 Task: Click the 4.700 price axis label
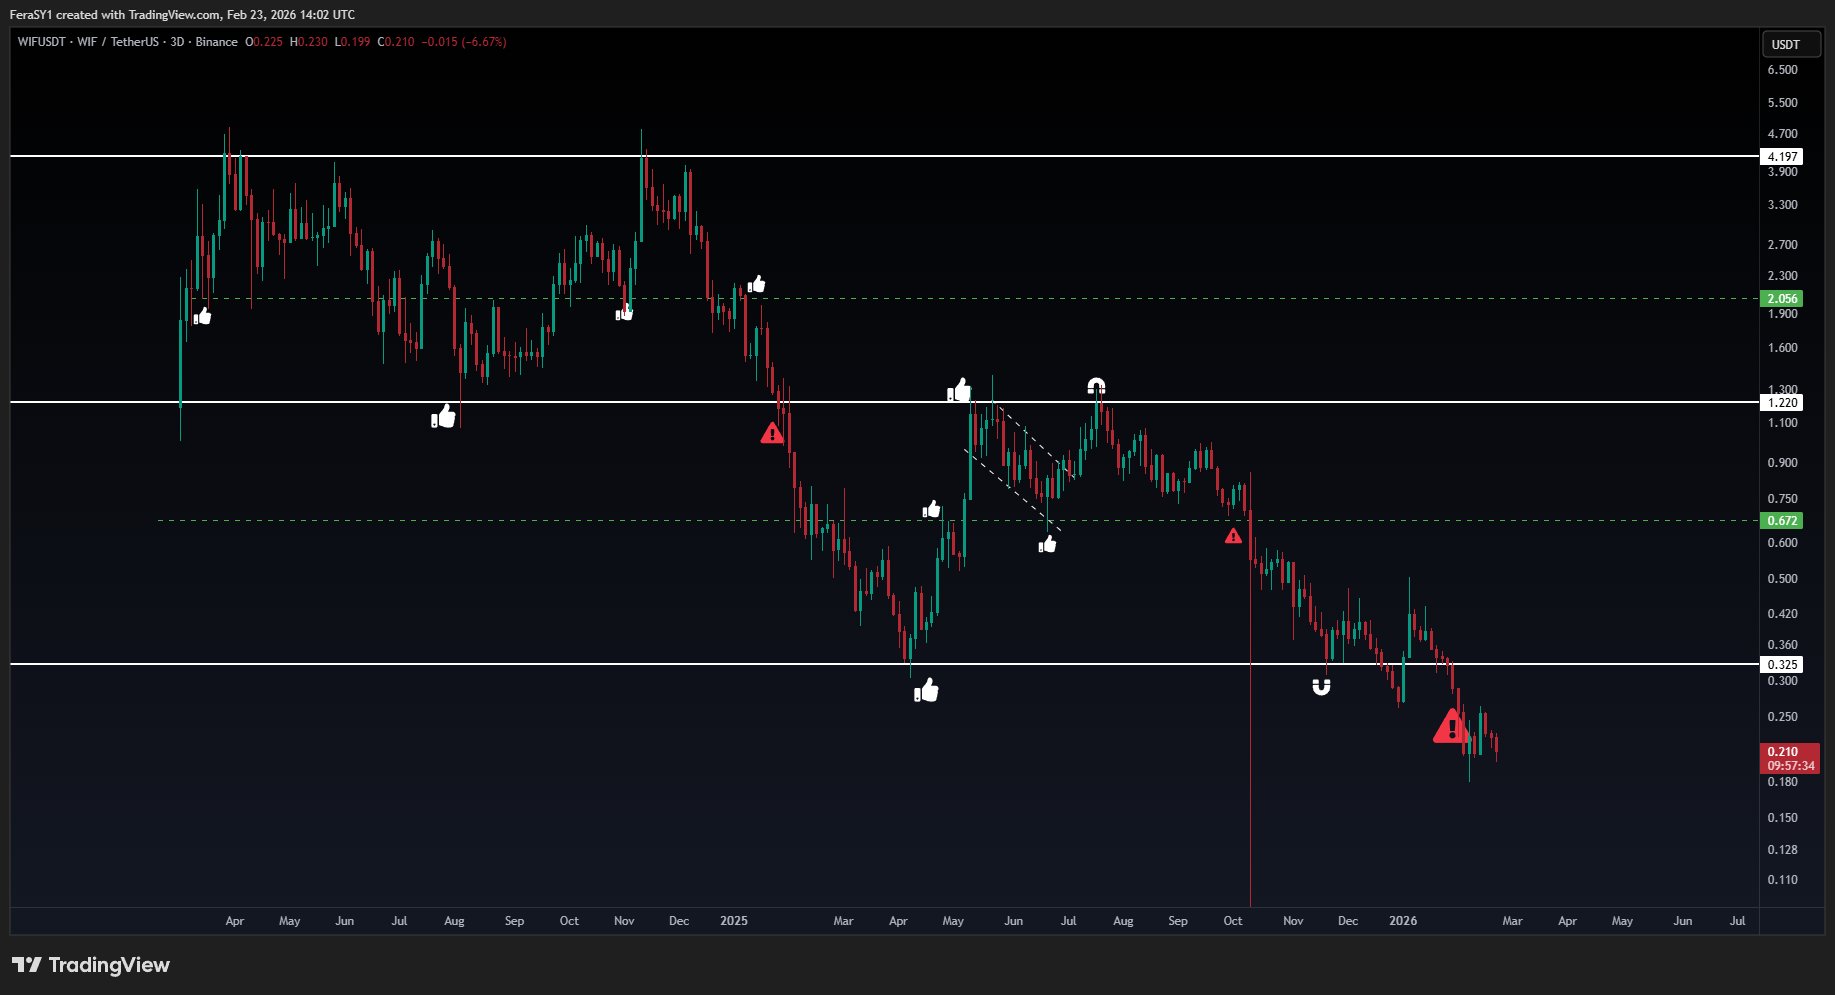point(1782,134)
